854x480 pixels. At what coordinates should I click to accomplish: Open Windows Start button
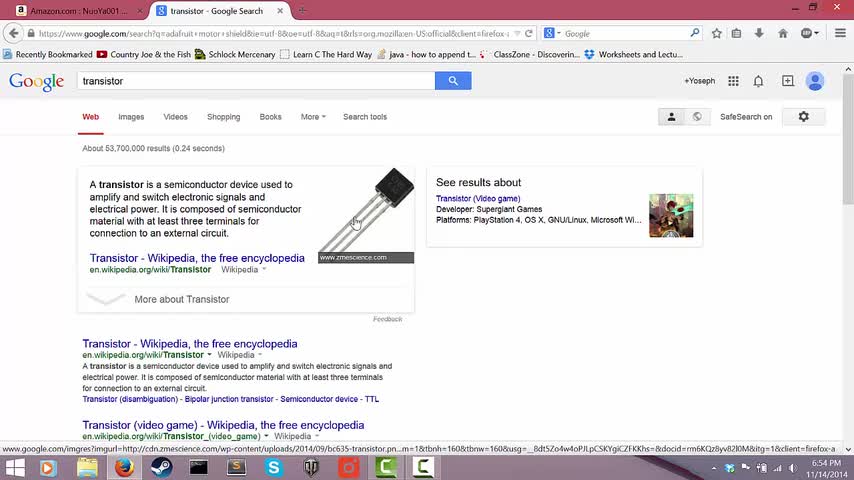15,468
